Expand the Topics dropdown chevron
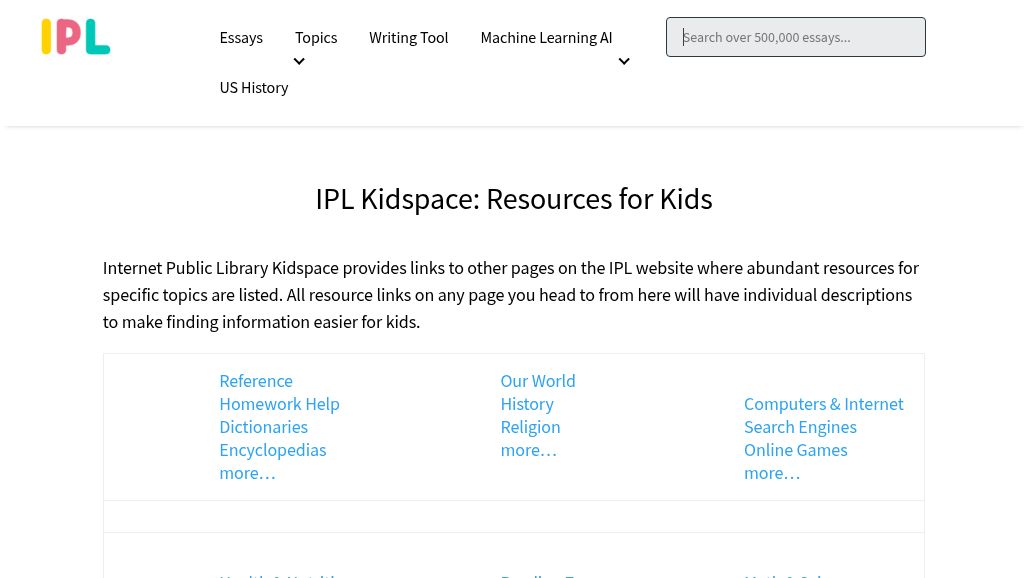The image size is (1028, 578). (x=299, y=61)
